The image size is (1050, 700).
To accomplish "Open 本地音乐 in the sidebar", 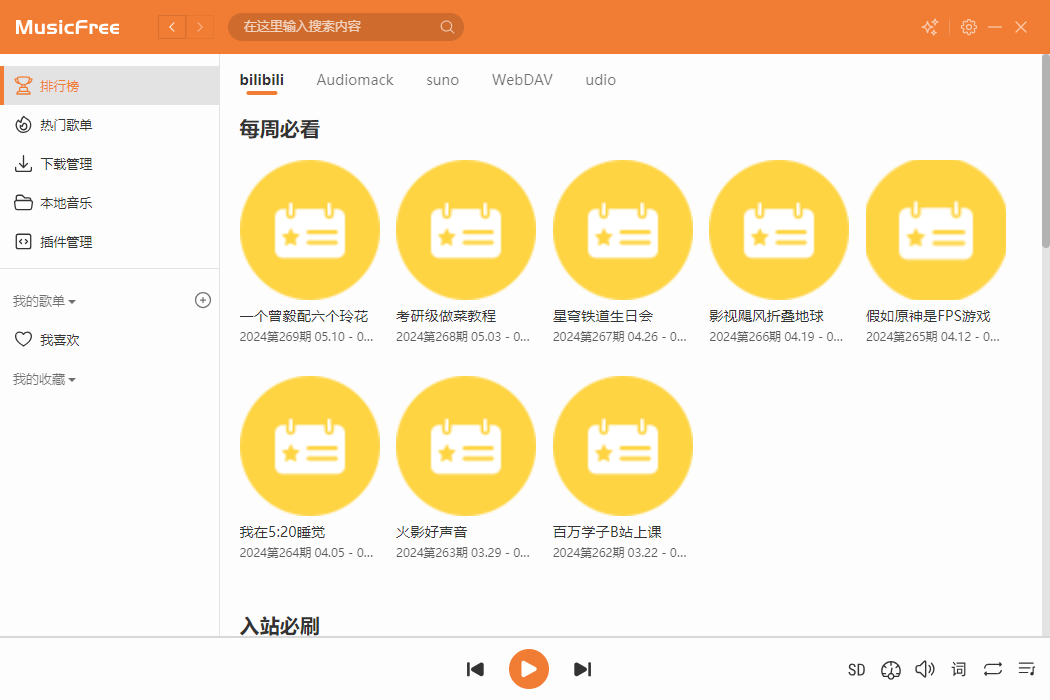I will (x=110, y=202).
